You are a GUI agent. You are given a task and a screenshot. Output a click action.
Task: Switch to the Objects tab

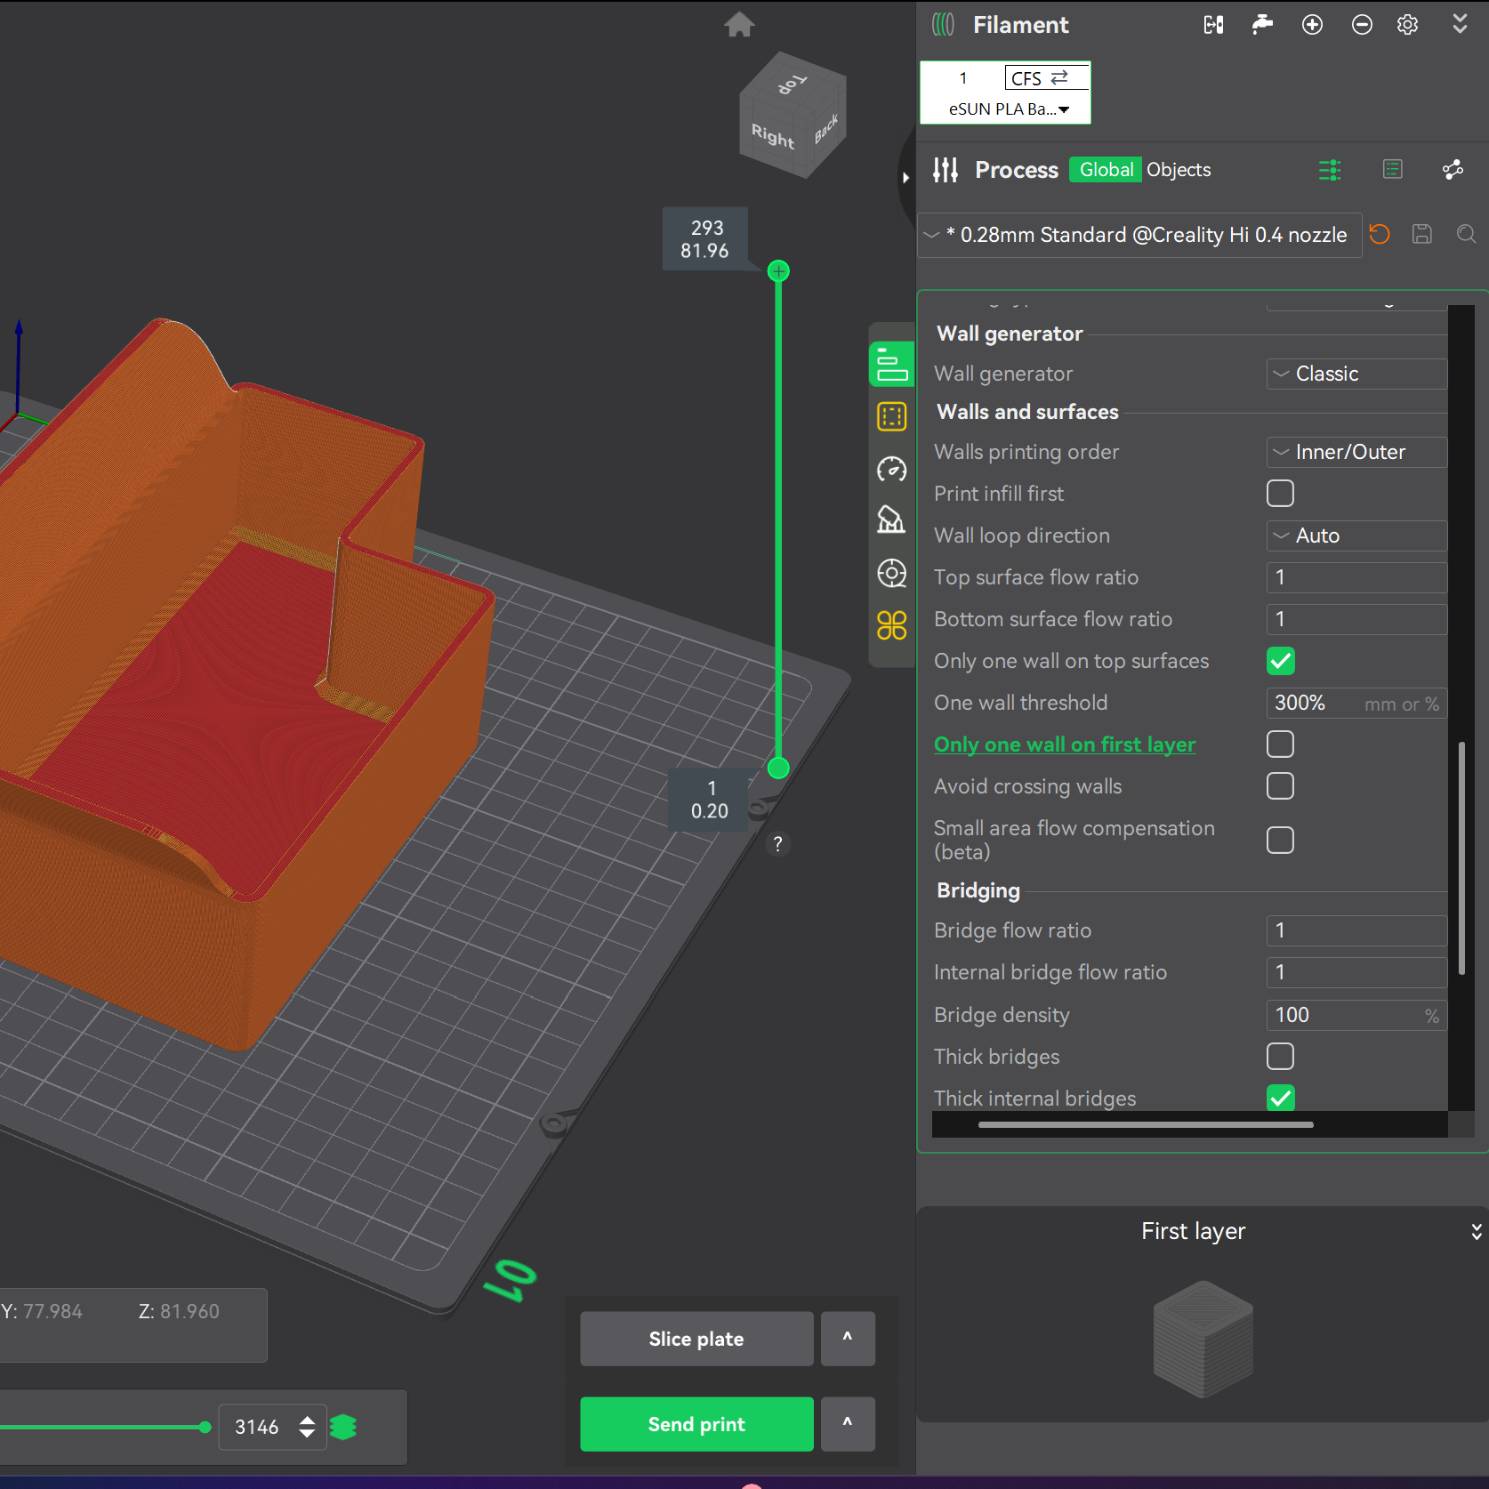[1178, 169]
